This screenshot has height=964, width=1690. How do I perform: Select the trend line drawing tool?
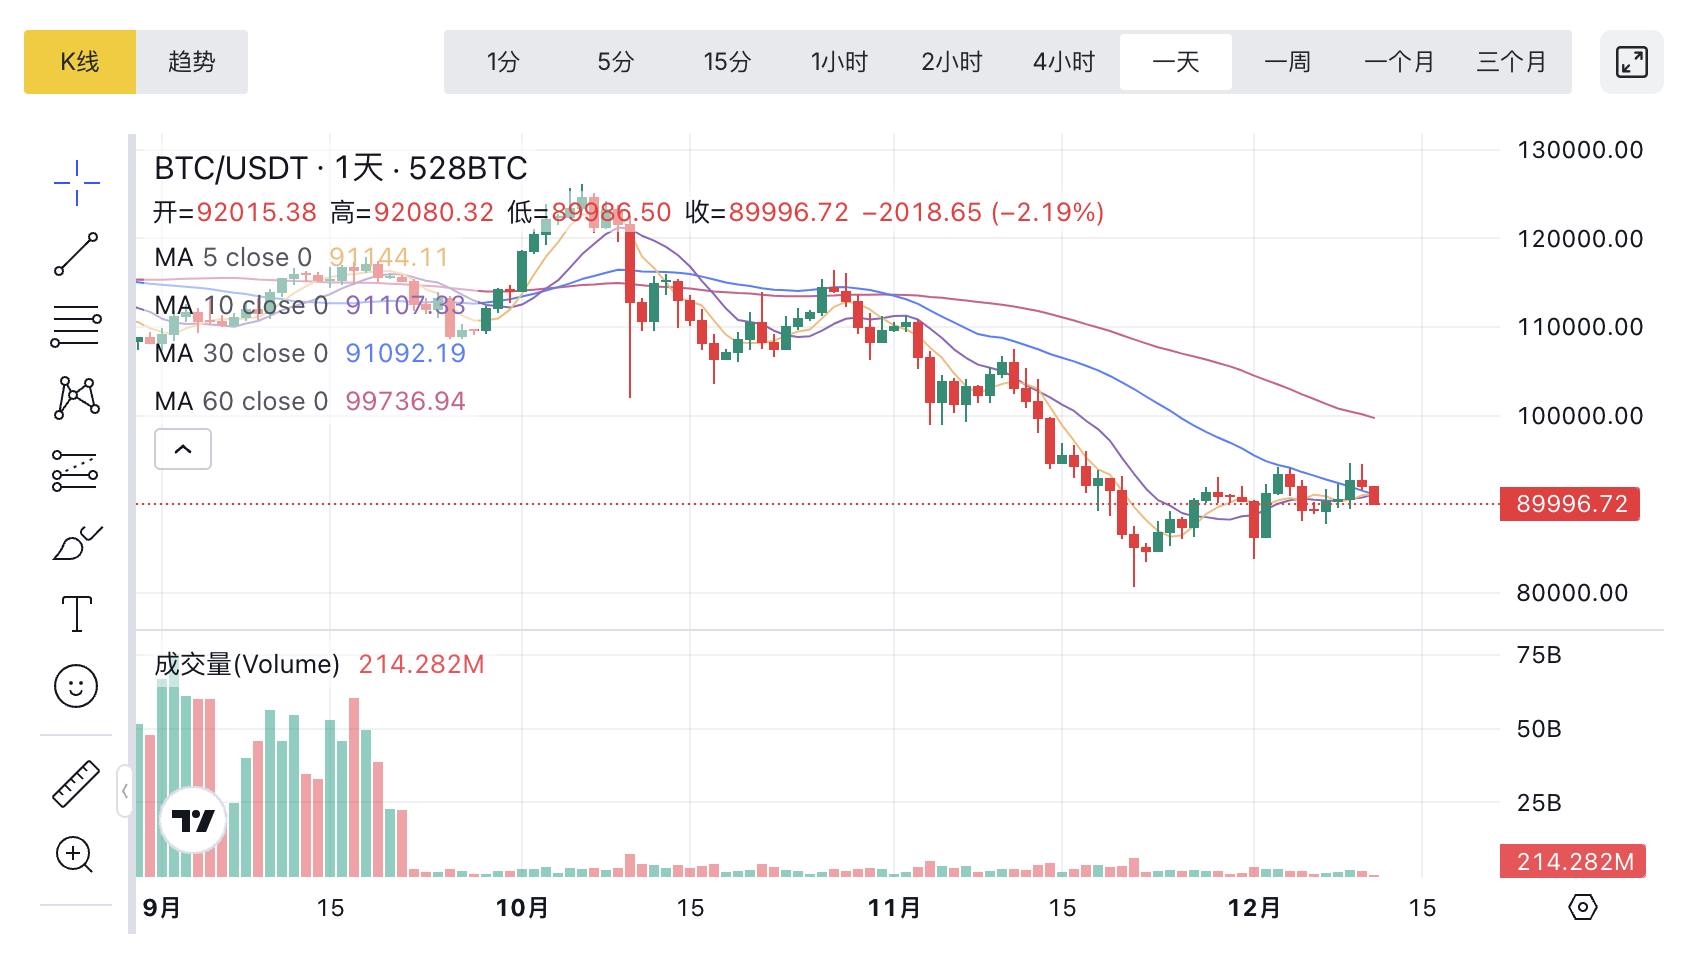(x=76, y=254)
